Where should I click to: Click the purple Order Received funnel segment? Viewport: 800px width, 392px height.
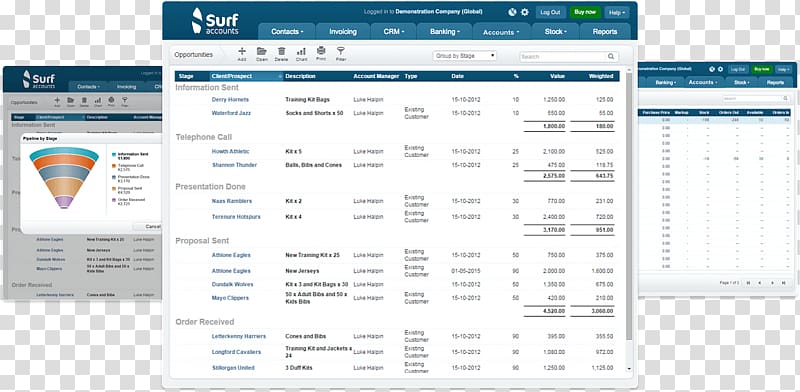[x=64, y=202]
